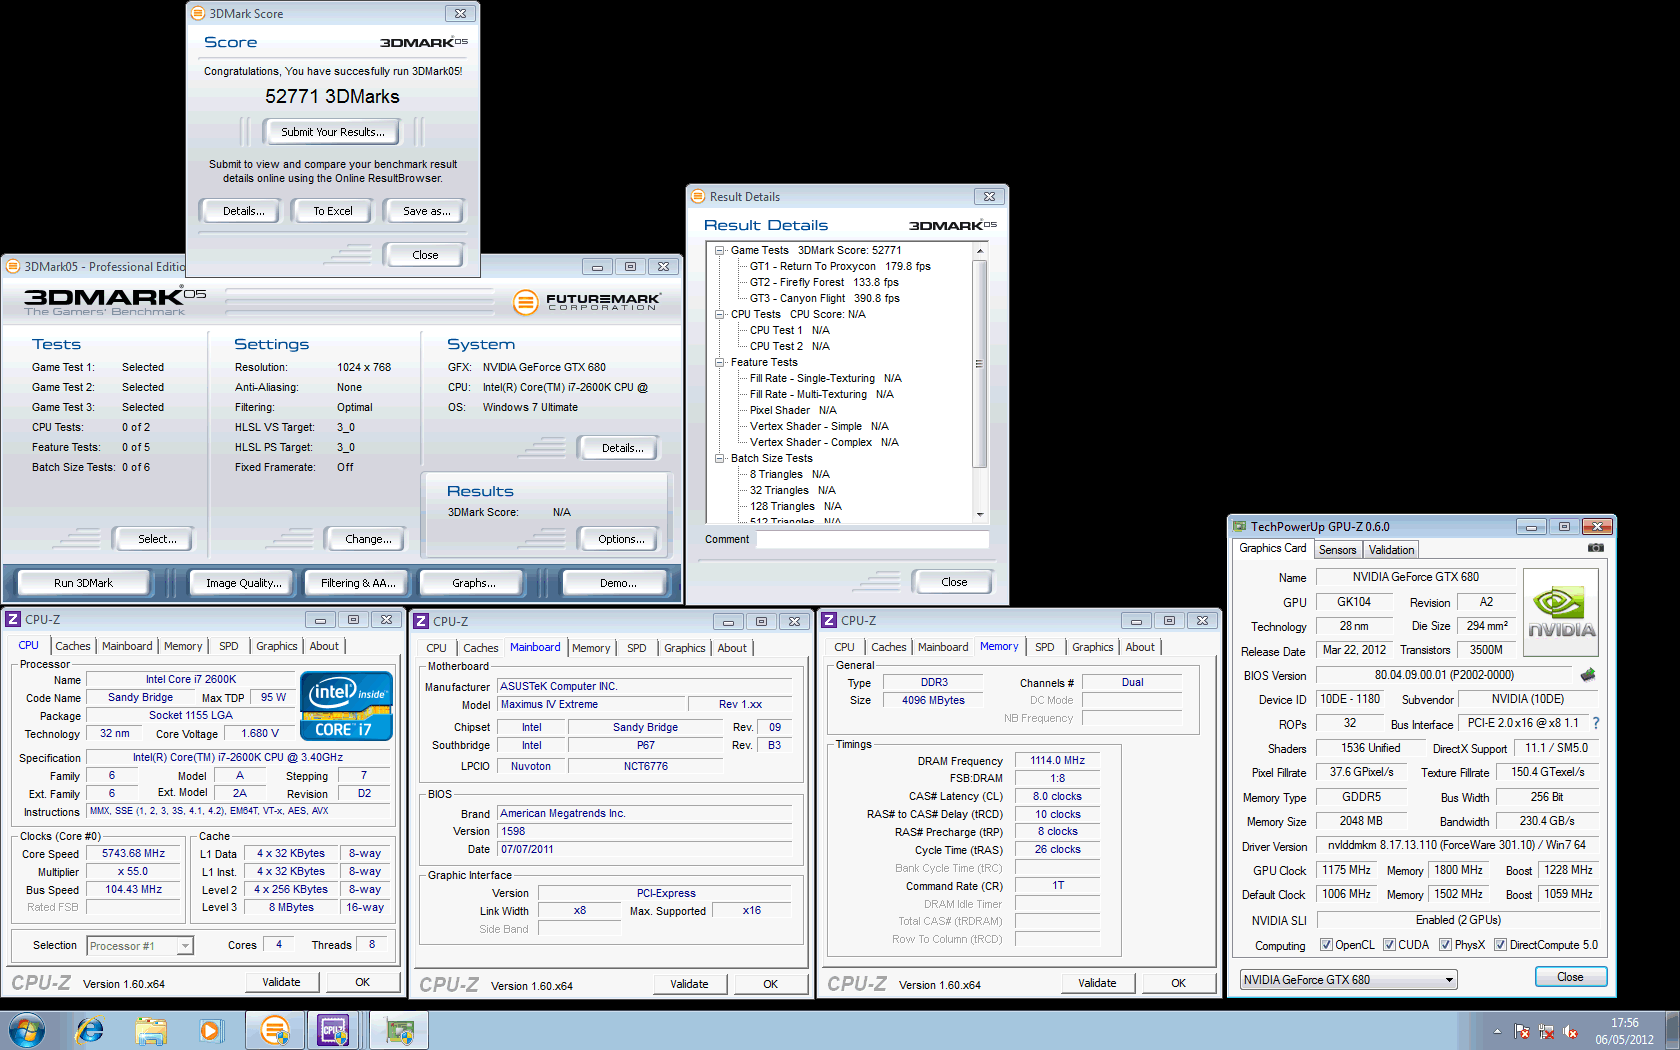Click Close button in GPU-Z

pos(1570,978)
